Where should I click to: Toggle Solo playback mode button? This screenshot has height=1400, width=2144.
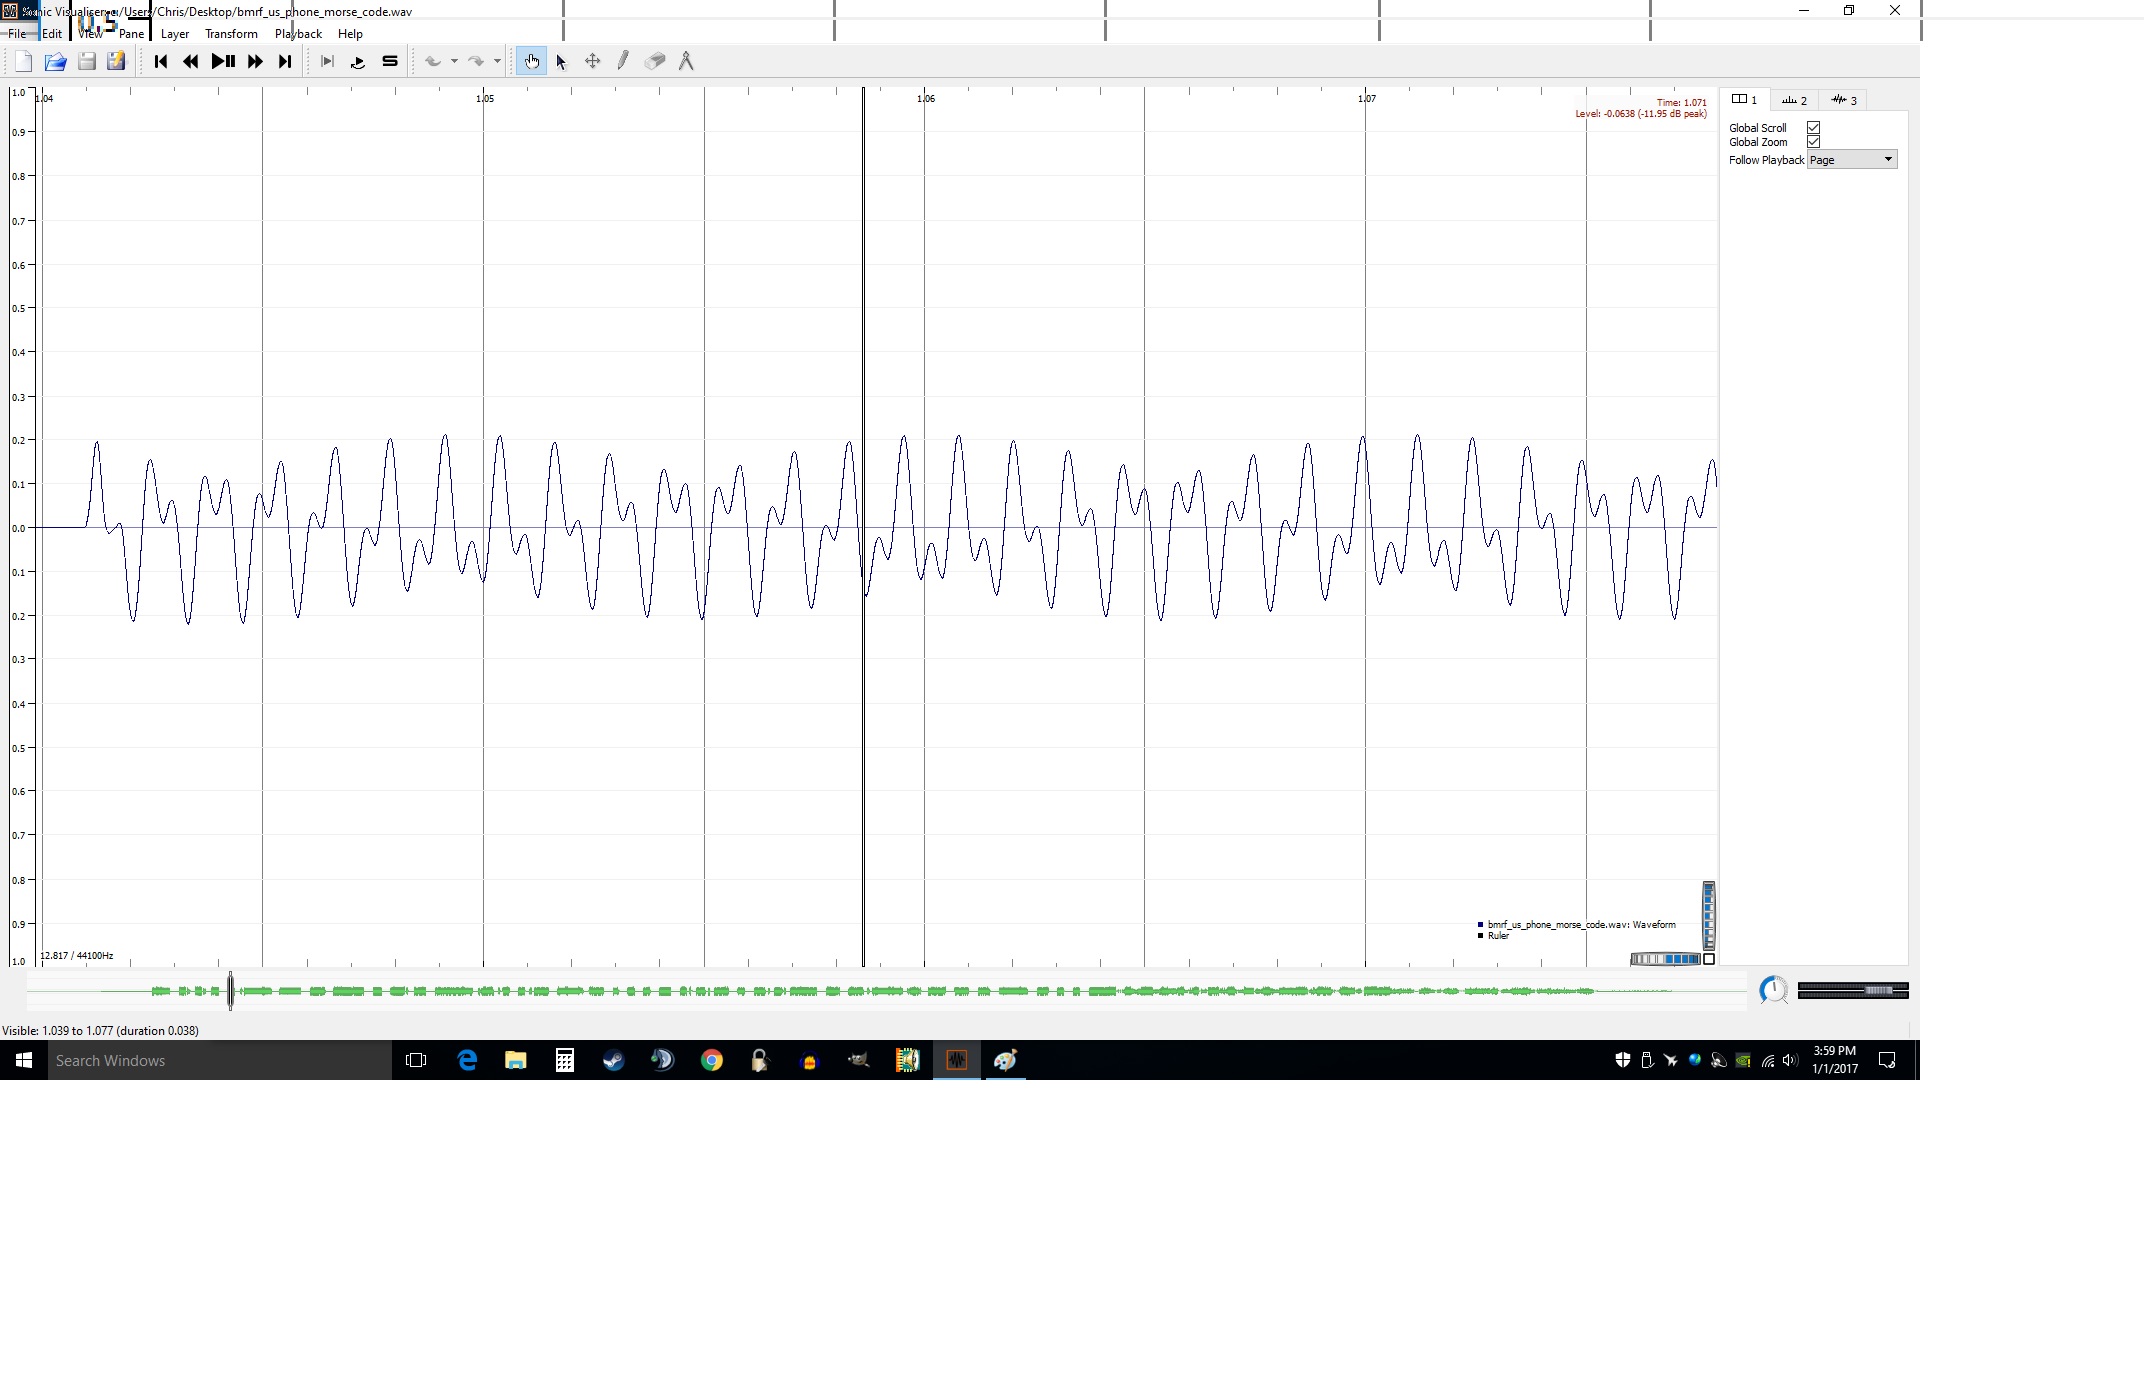(390, 62)
